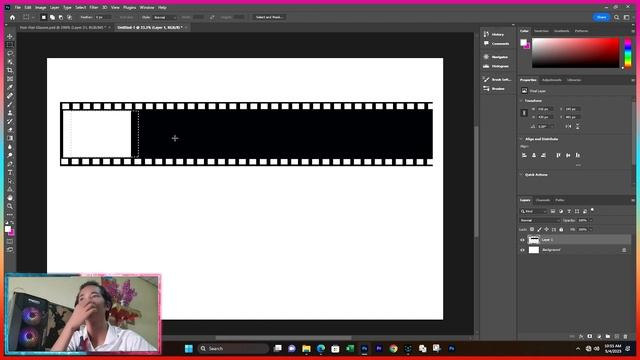This screenshot has width=640, height=360.
Task: Select the Eraser tool
Action: pos(10,130)
